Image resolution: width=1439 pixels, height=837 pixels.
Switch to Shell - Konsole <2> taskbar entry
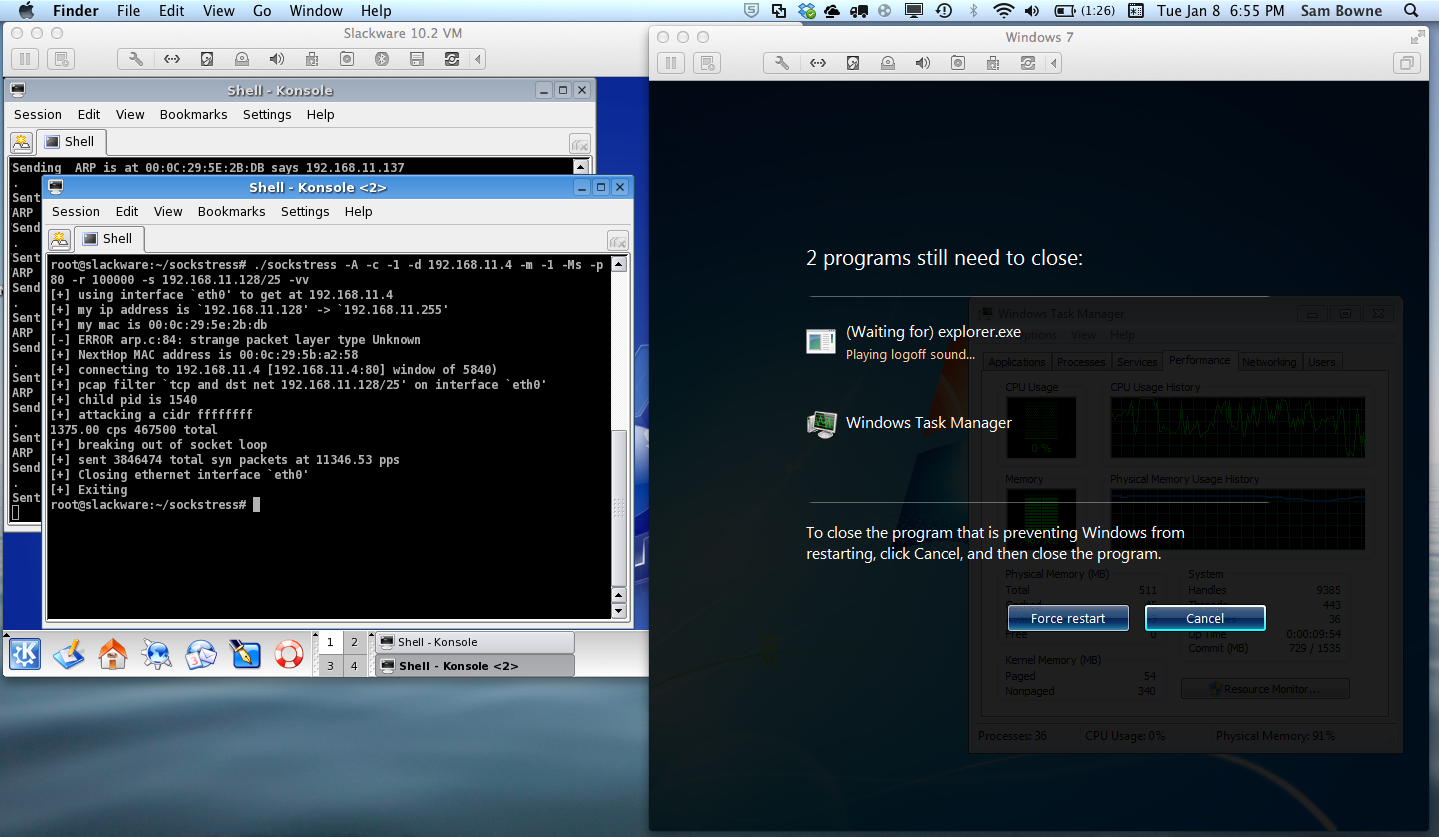coord(475,666)
